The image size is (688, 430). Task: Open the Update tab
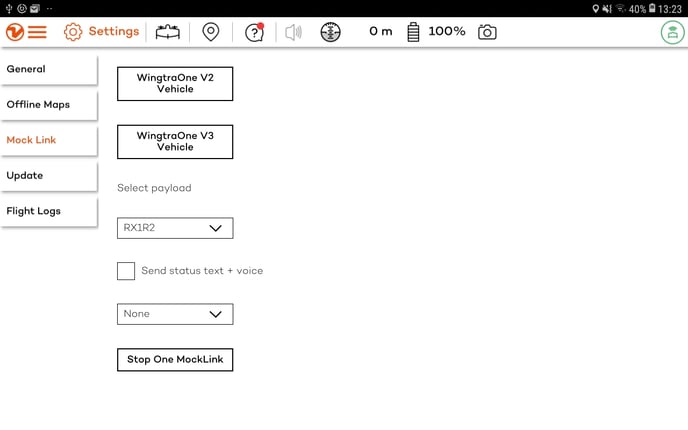click(x=49, y=176)
